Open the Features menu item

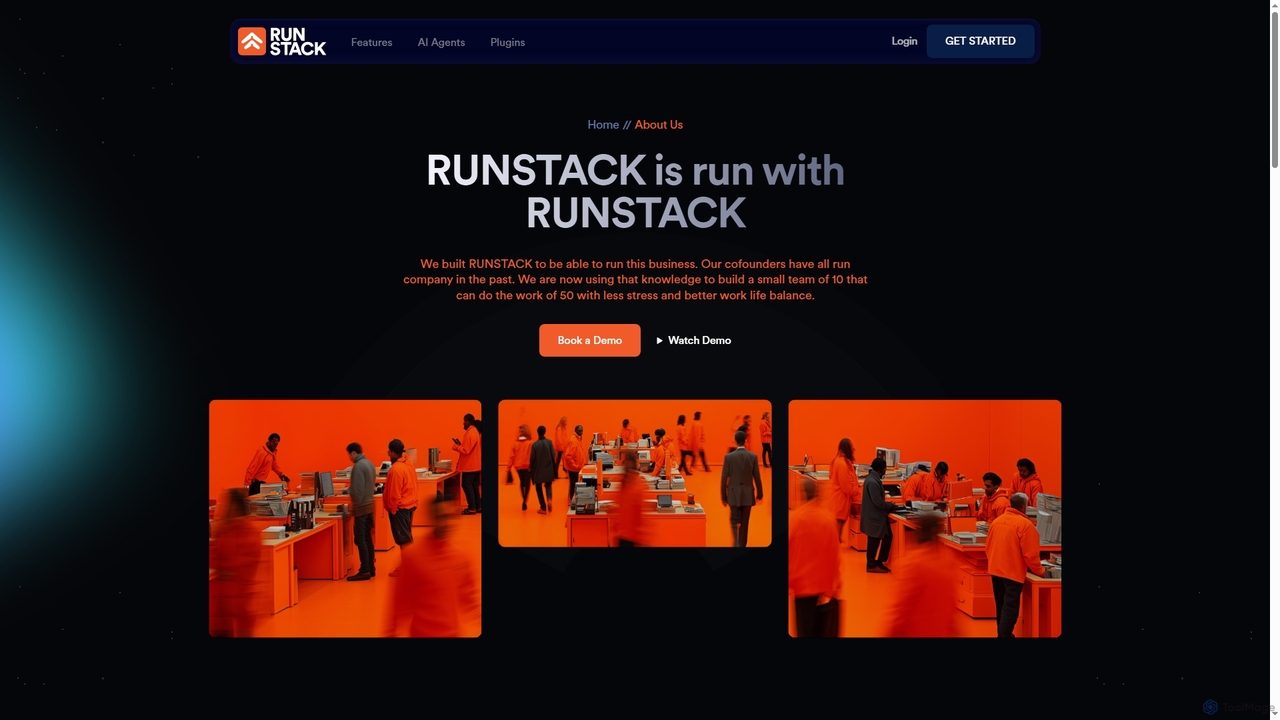371,42
